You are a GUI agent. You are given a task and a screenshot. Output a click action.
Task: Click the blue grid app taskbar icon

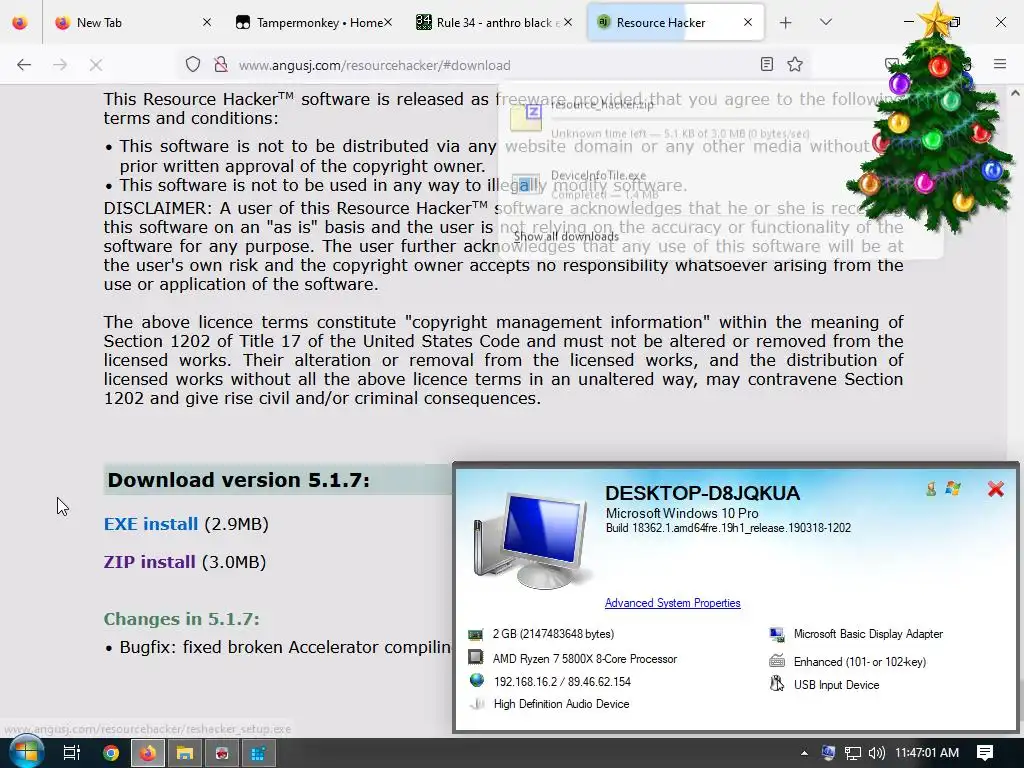(x=259, y=753)
